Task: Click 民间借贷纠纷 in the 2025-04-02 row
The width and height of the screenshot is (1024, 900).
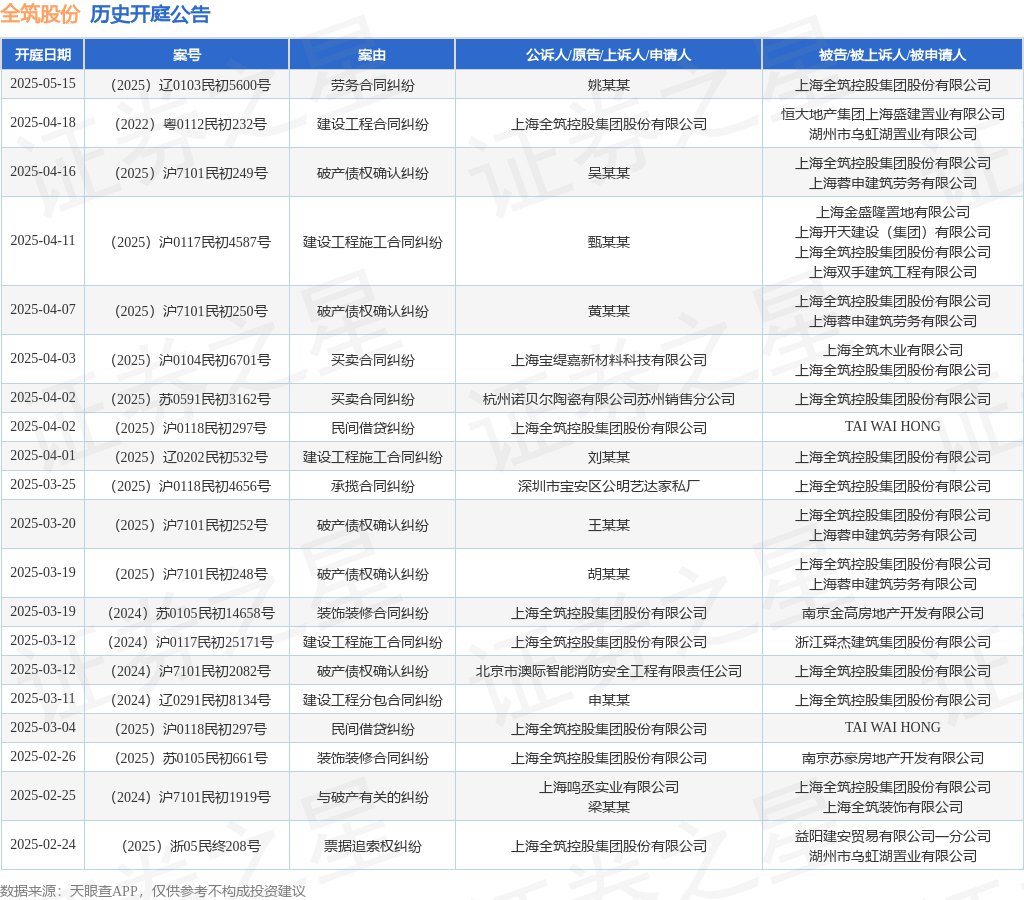Action: tap(372, 428)
